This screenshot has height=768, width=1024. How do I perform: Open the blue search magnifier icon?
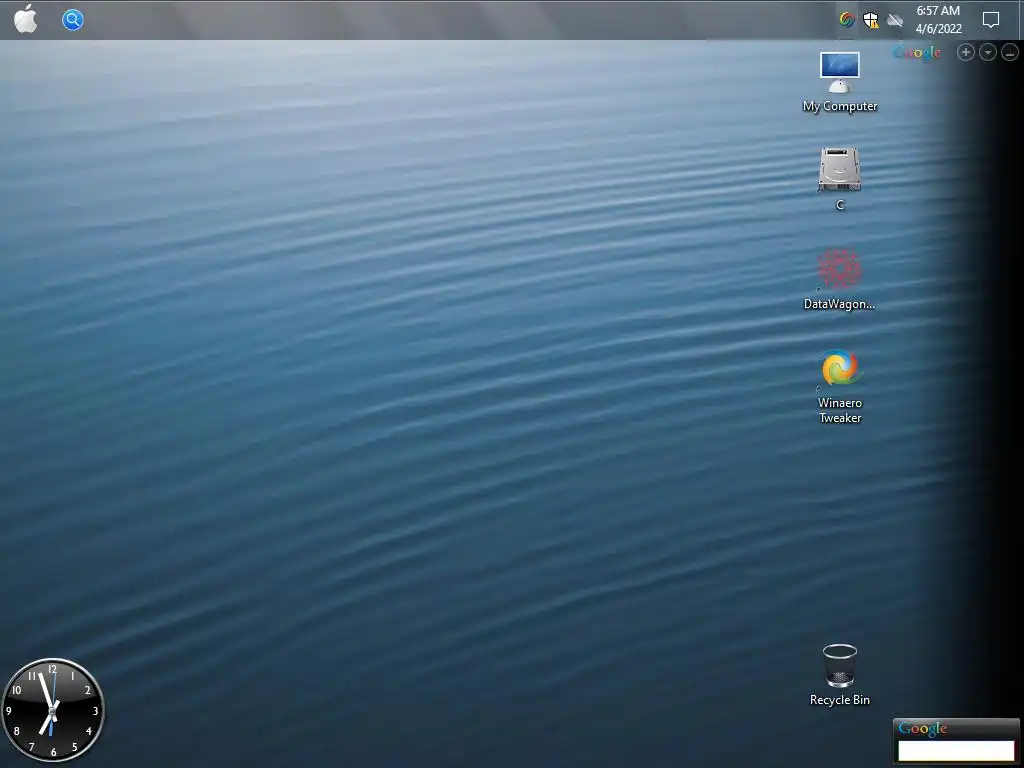[x=72, y=20]
